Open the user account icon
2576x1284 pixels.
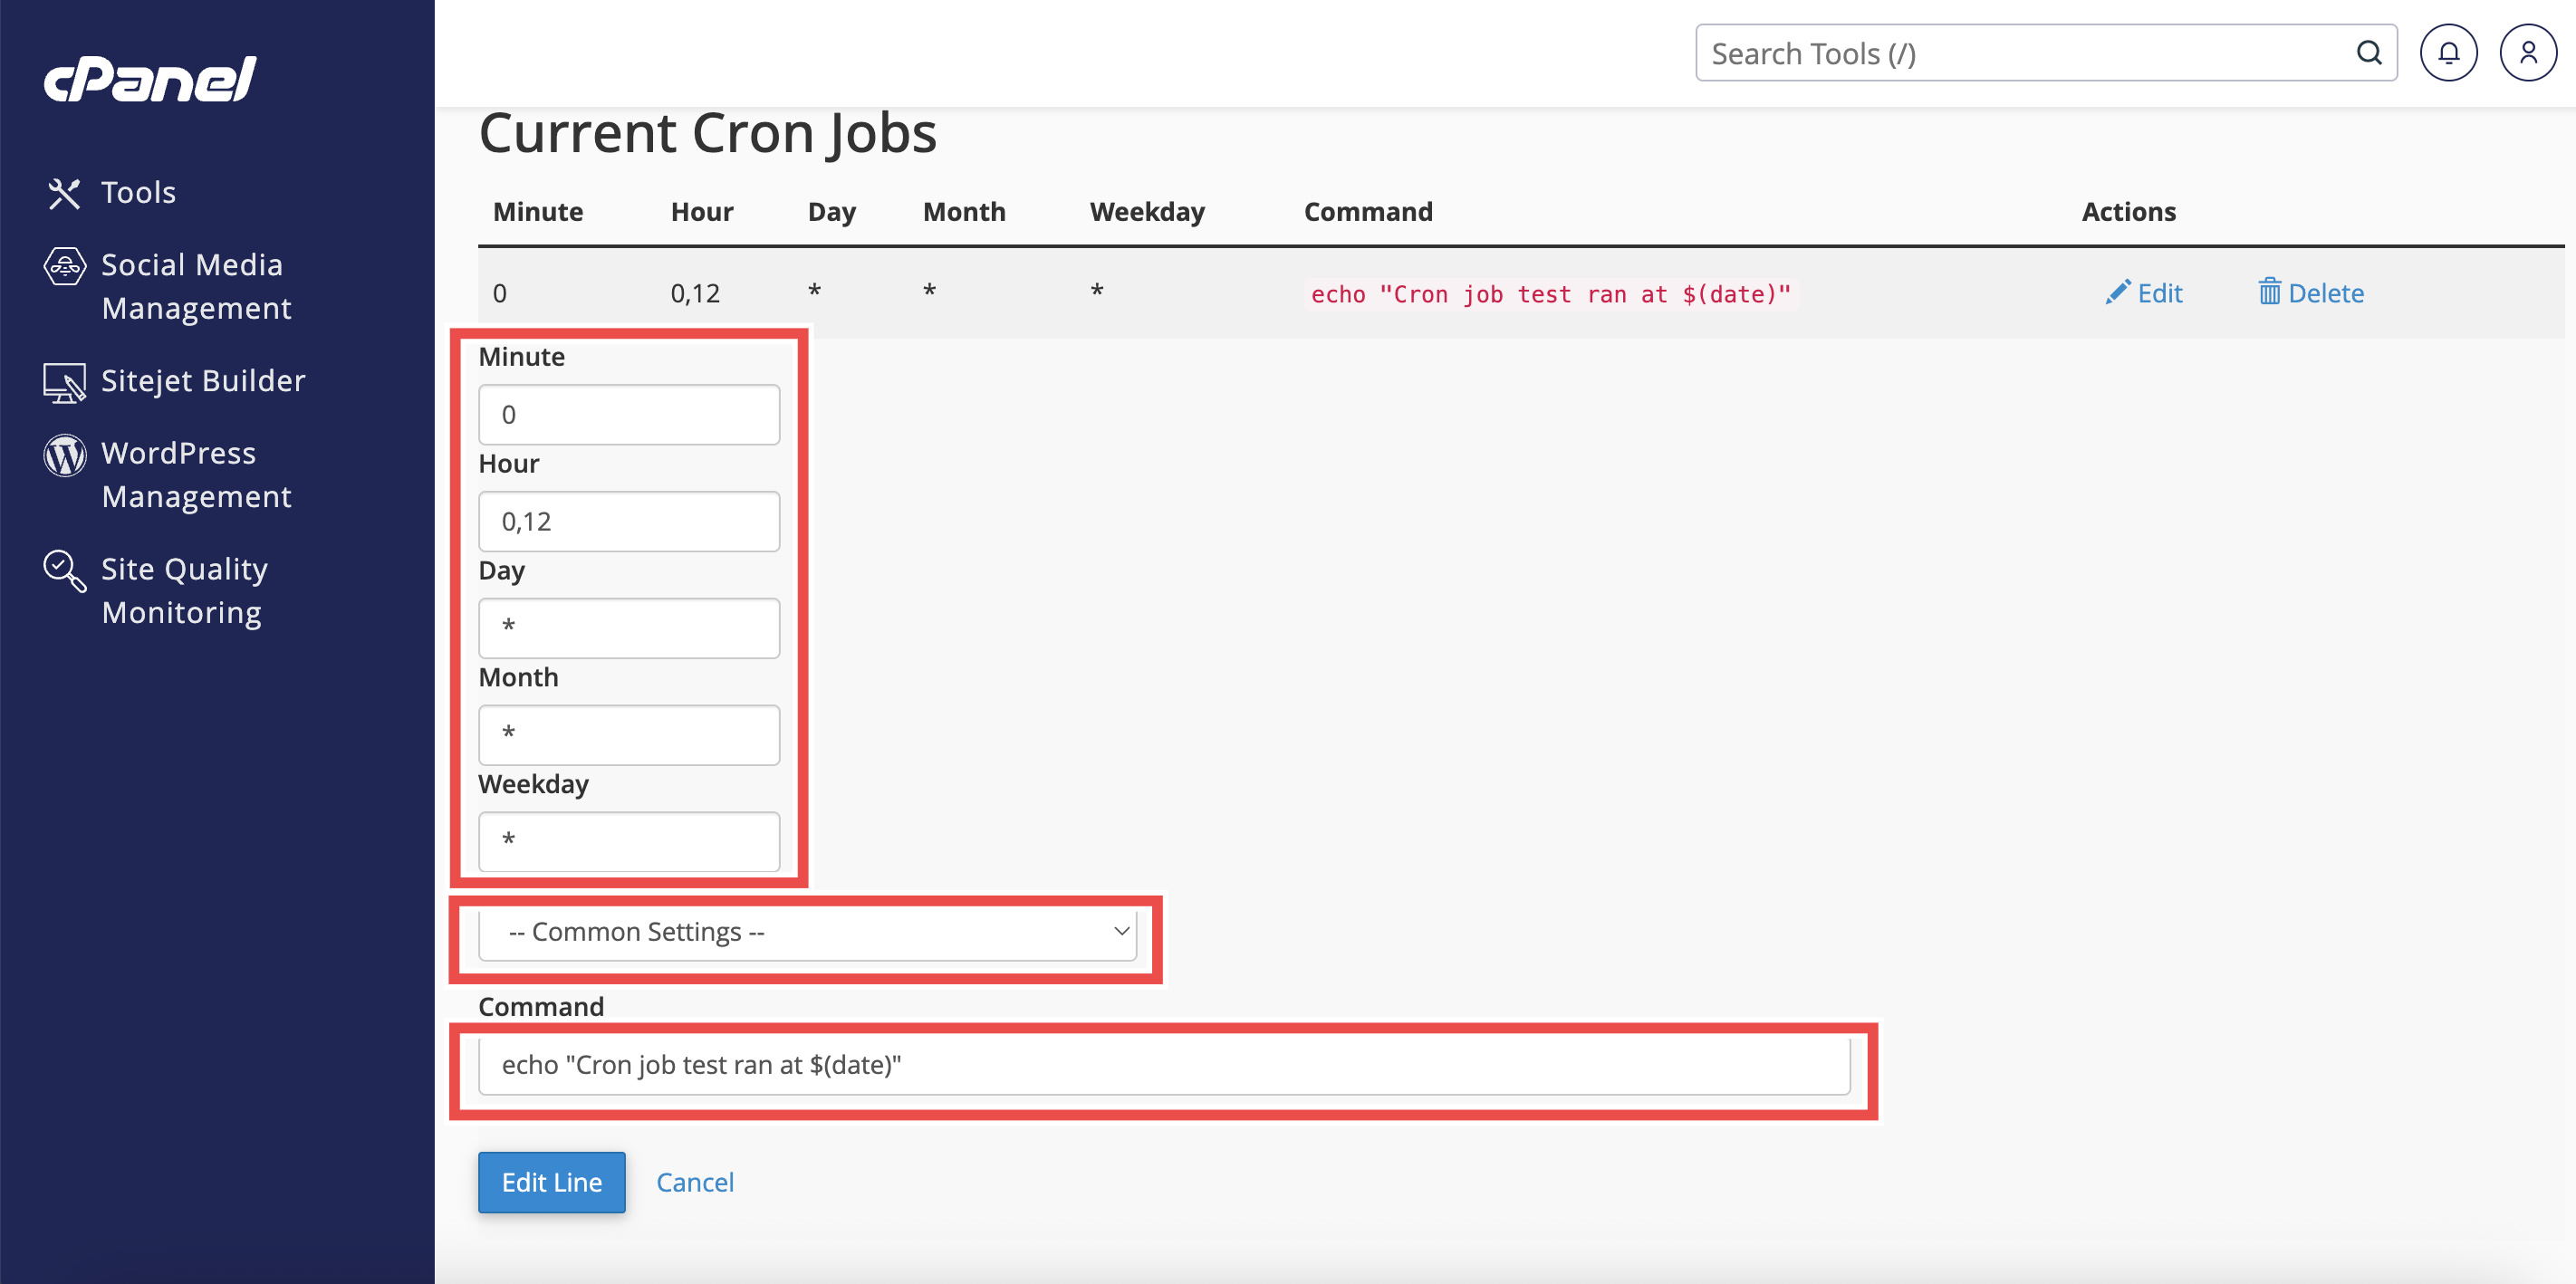pos(2527,53)
